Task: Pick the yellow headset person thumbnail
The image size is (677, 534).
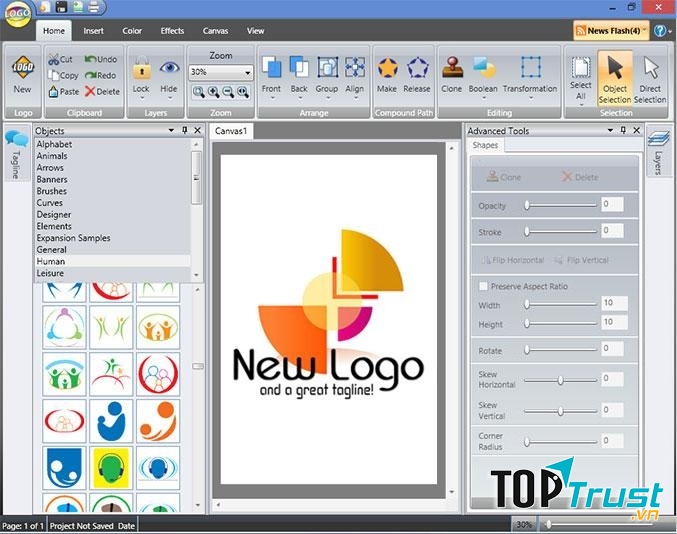Action: tap(111, 468)
